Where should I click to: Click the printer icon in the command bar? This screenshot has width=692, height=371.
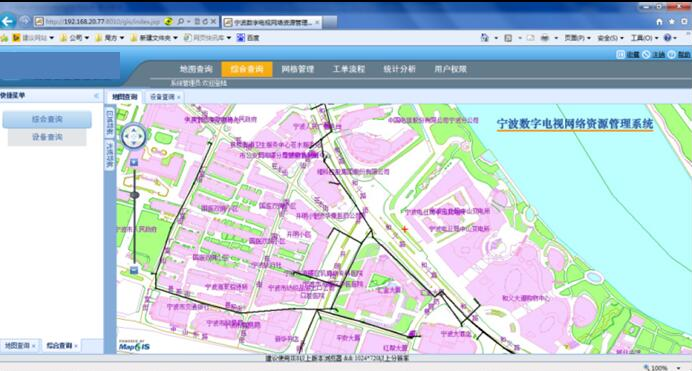click(545, 38)
